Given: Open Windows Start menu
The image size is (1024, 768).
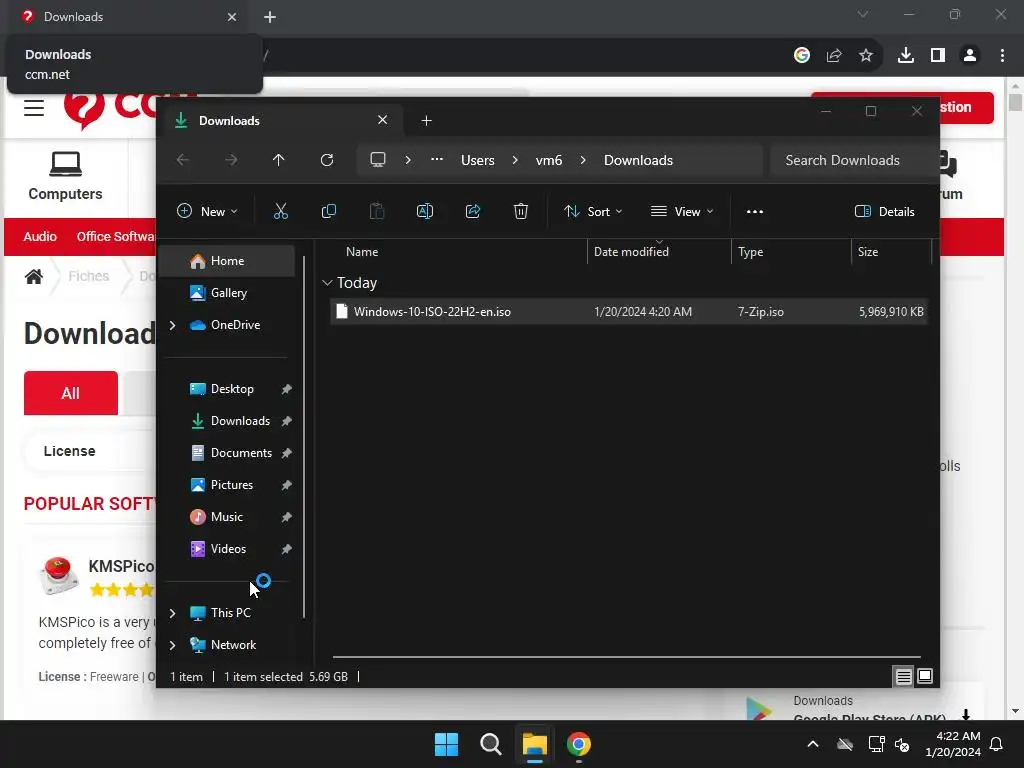Looking at the screenshot, I should tap(447, 744).
